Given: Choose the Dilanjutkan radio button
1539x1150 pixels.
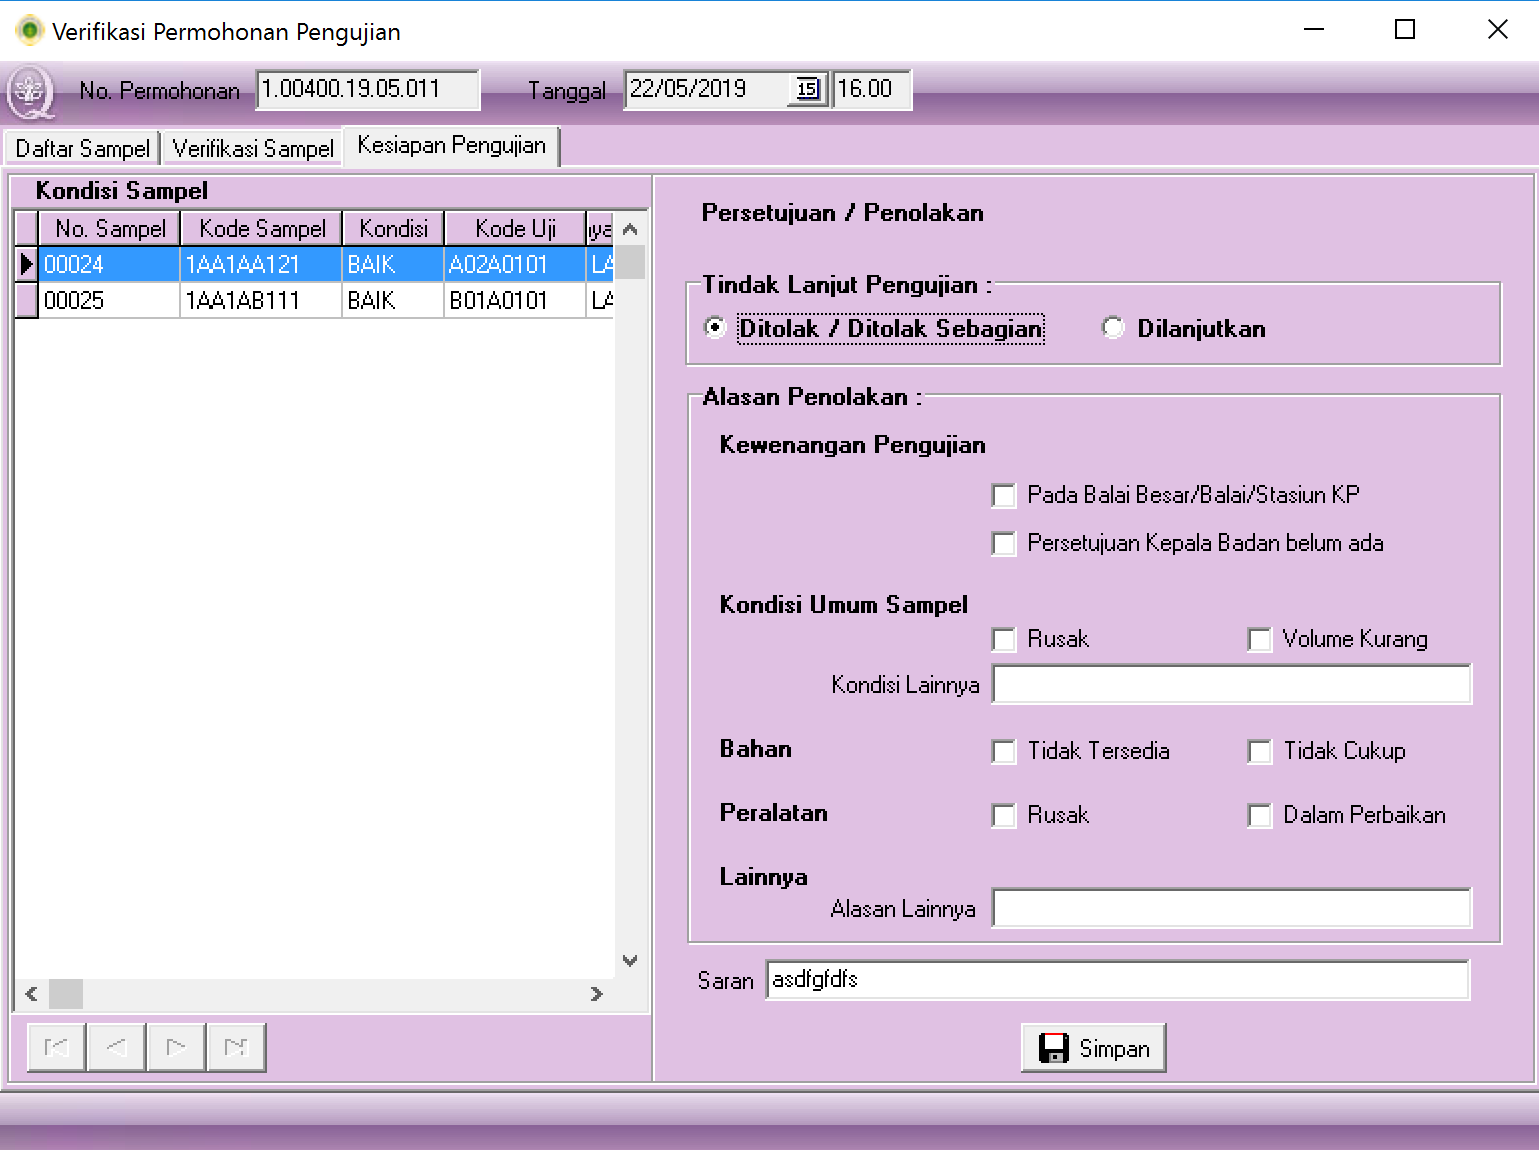Looking at the screenshot, I should (x=1113, y=328).
